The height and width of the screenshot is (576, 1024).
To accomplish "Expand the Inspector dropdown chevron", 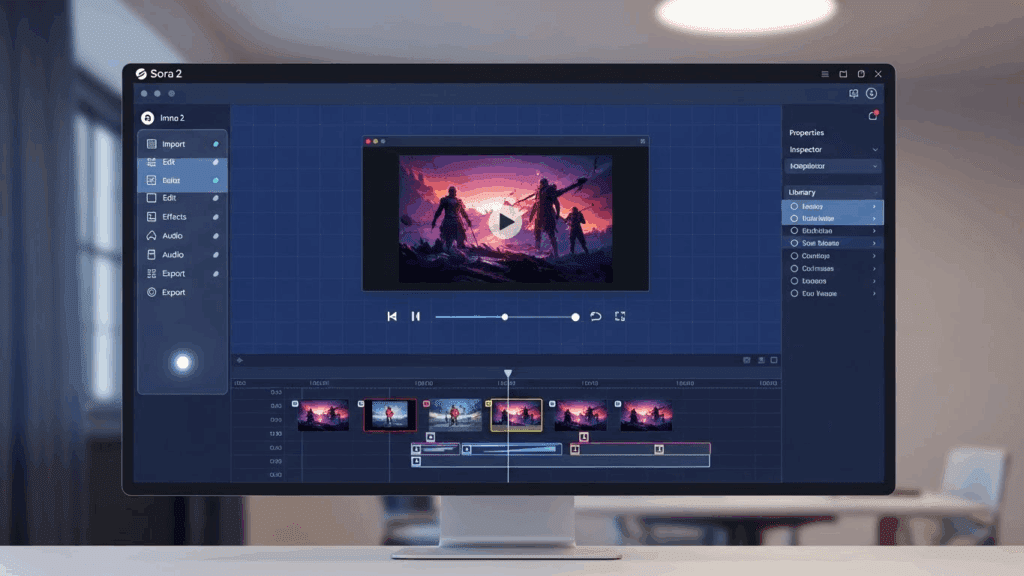I will (874, 150).
